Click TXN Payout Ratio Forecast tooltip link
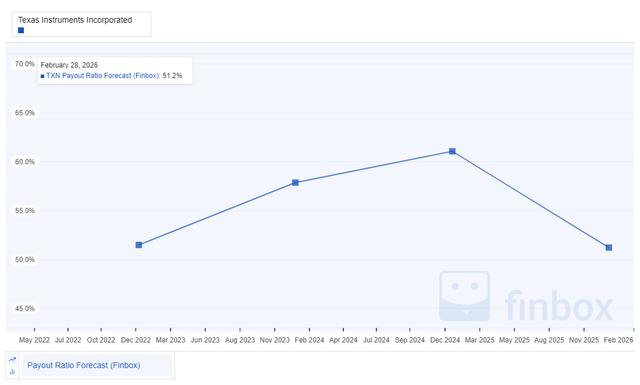This screenshot has height=385, width=640. (103, 76)
